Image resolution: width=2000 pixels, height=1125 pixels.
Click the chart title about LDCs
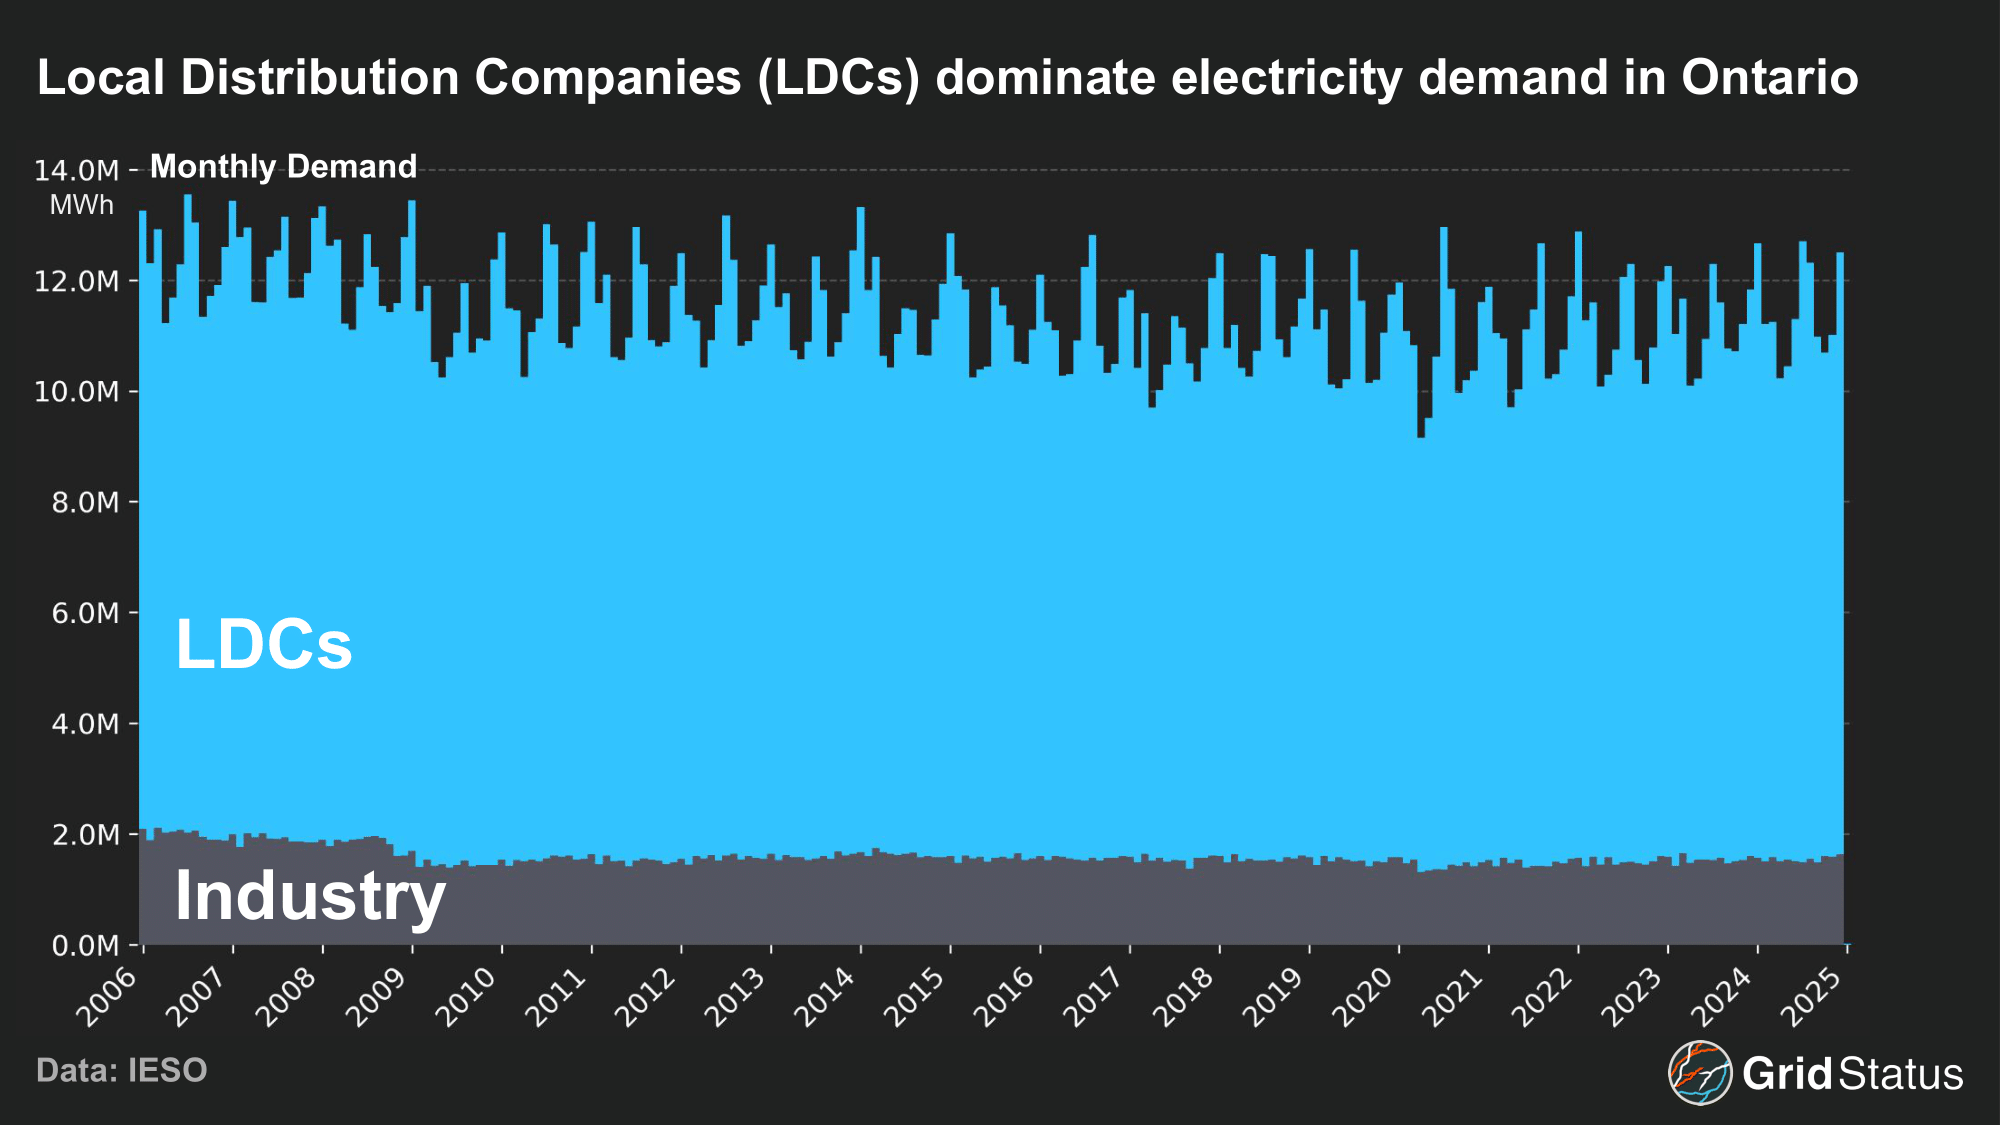947,78
